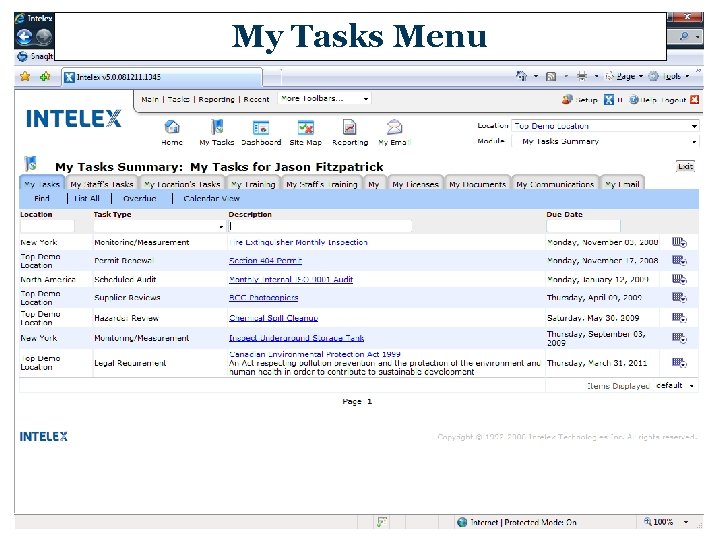Open the Print options dropdown arrow

click(x=596, y=76)
